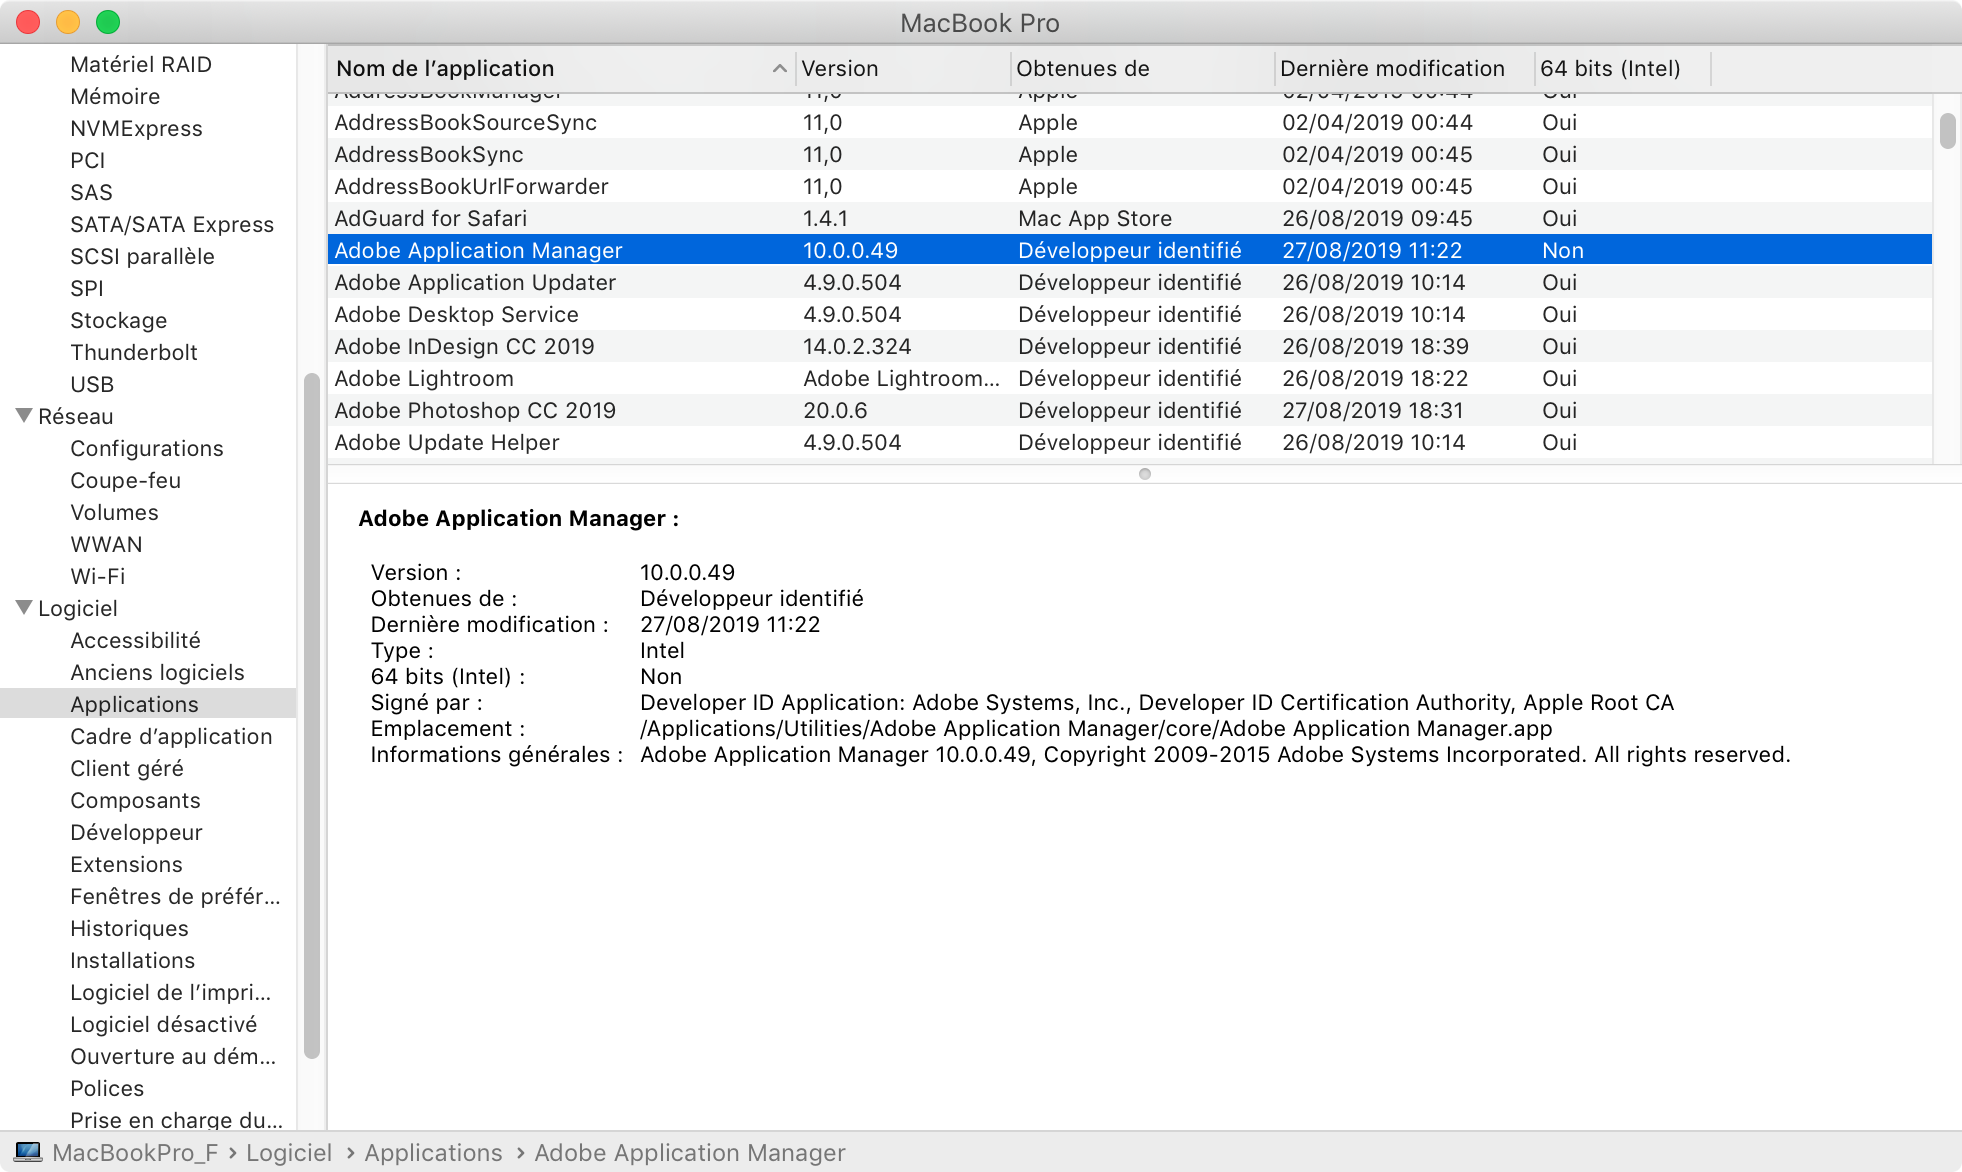The height and width of the screenshot is (1172, 1962).
Task: Sort by Nom de l'application column header
Action: [561, 68]
